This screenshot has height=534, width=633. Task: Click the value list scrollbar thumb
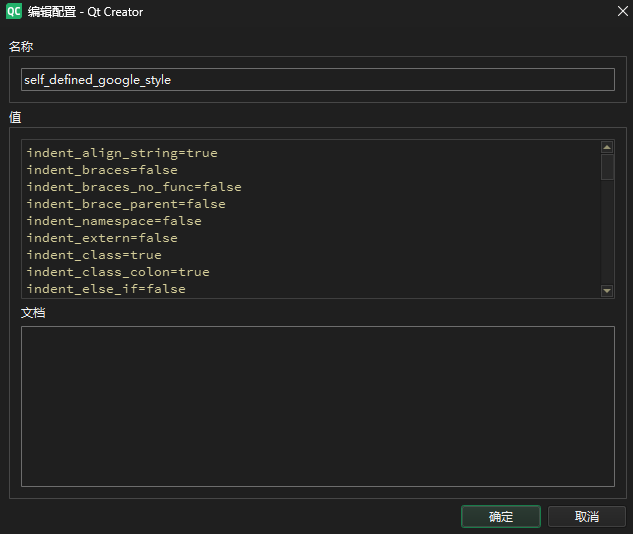coord(607,166)
